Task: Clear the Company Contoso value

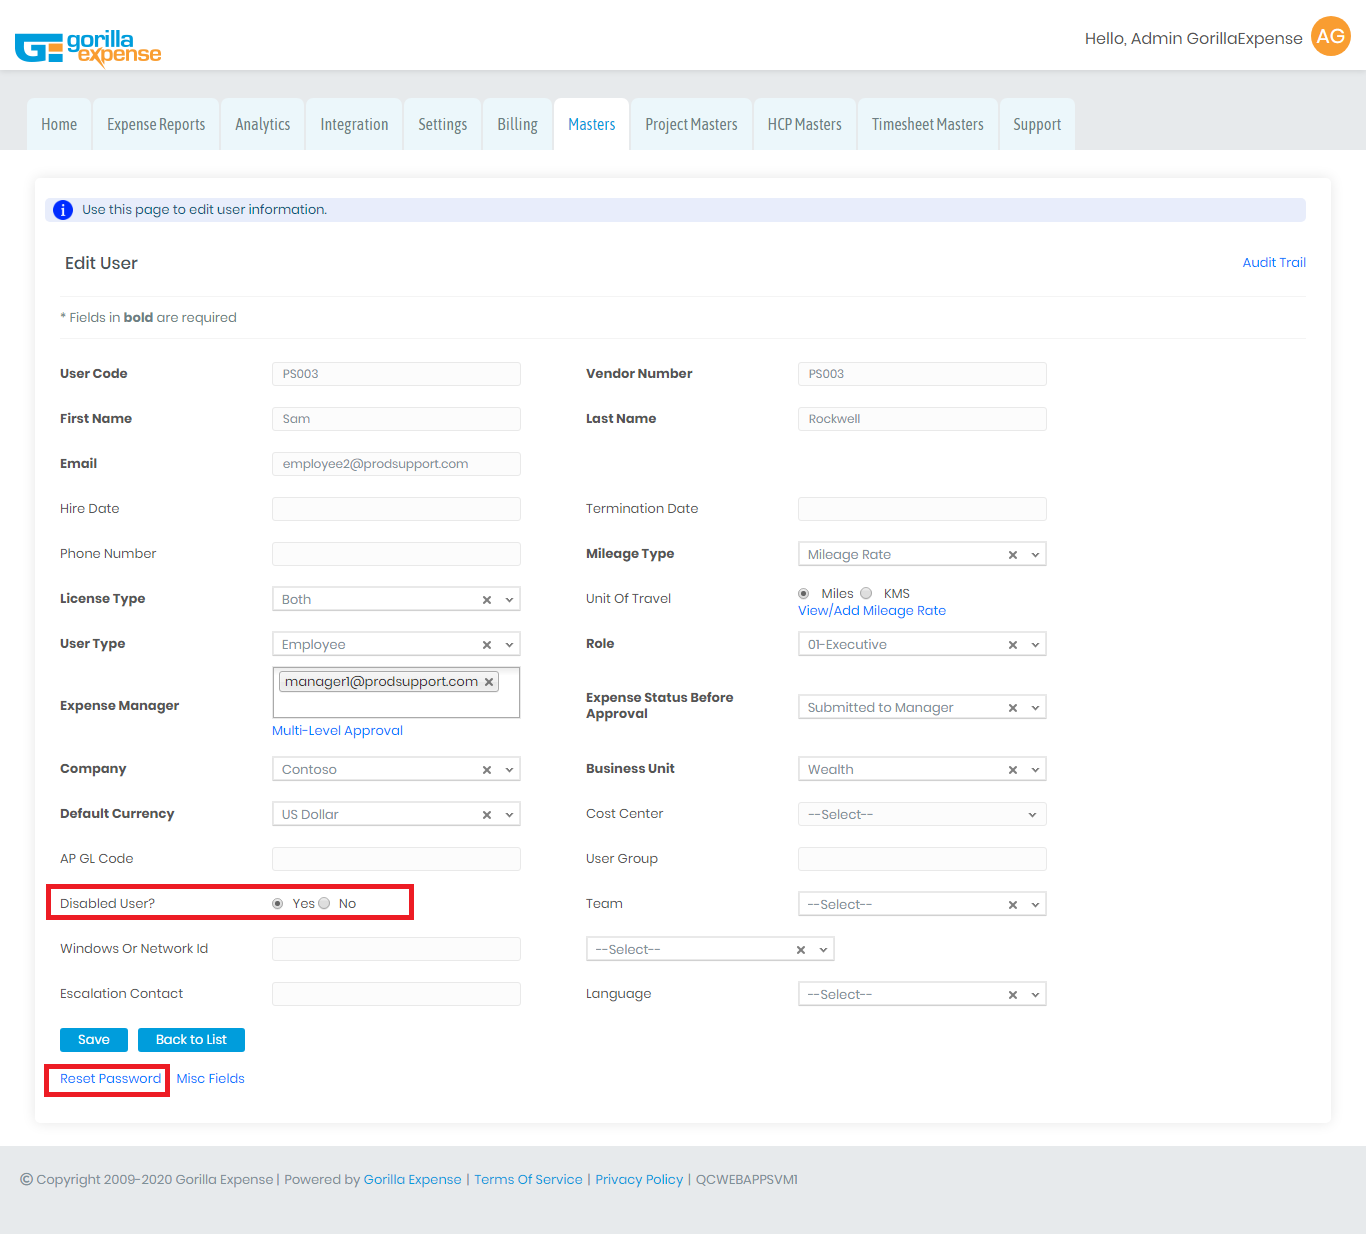Action: [x=486, y=770]
